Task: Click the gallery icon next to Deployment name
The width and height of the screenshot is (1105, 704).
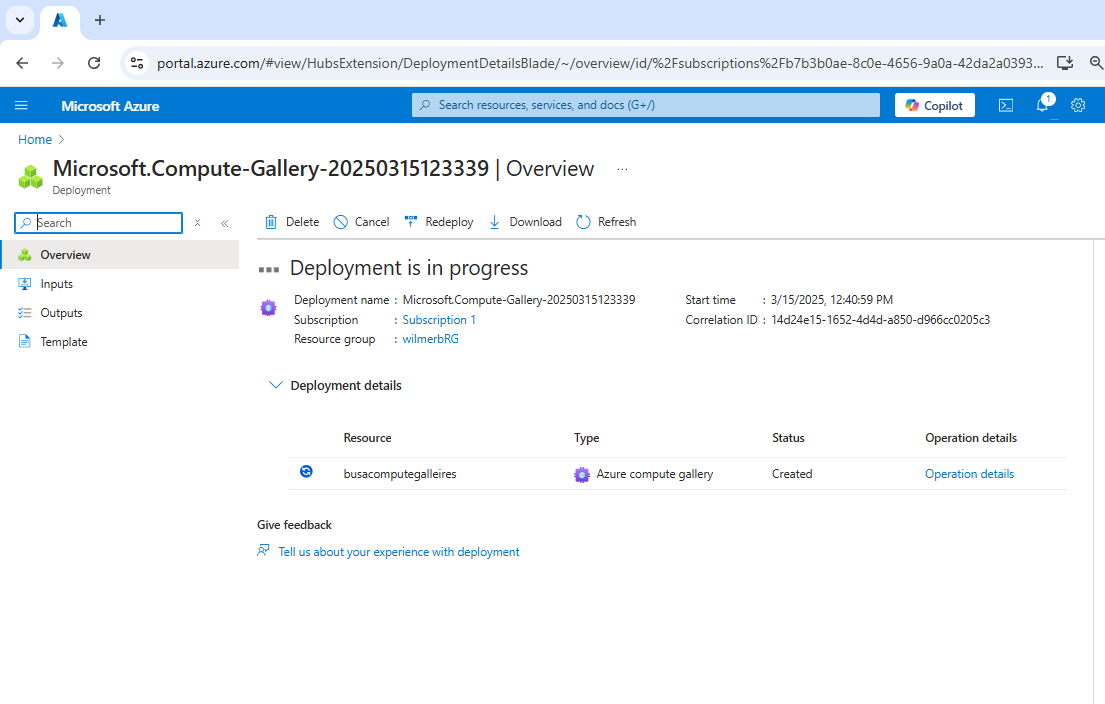Action: [268, 308]
